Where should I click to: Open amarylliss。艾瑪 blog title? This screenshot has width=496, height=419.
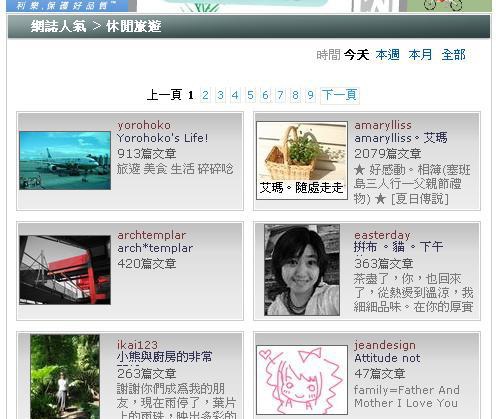point(401,138)
